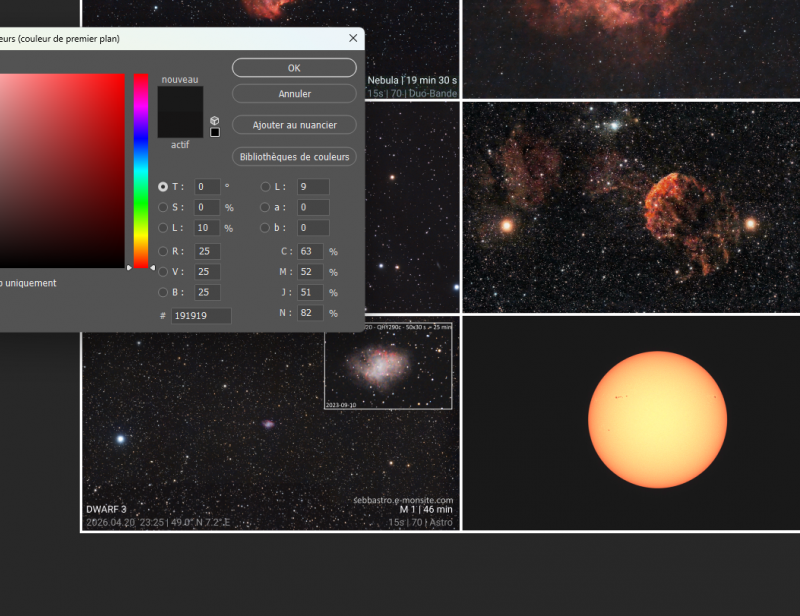The image size is (800, 616).
Task: Click the Sun image panel
Action: tap(631, 424)
